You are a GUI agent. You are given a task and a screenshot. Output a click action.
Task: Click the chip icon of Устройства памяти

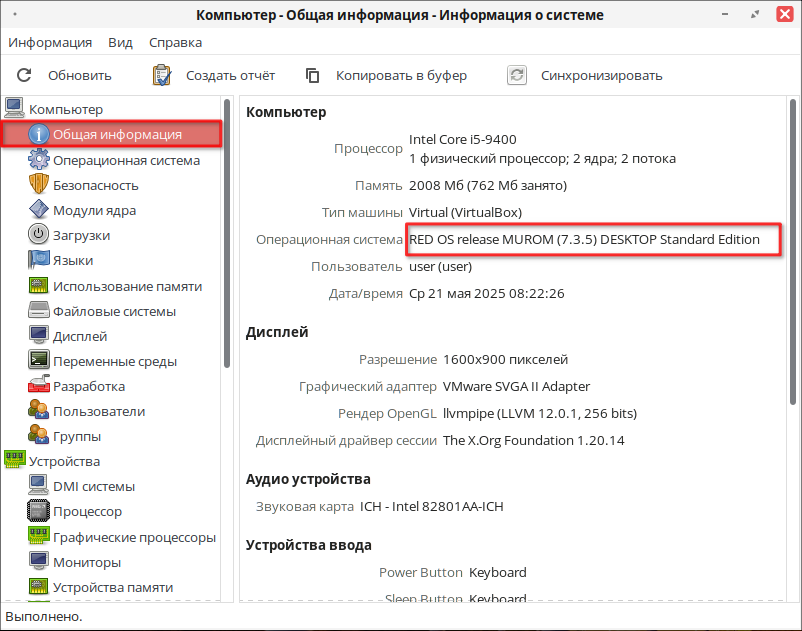click(x=38, y=587)
